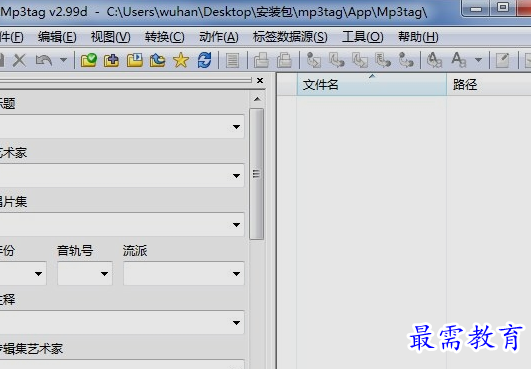531x369 pixels.
Task: Expand the 标题 title field dropdown
Action: pyautogui.click(x=236, y=127)
